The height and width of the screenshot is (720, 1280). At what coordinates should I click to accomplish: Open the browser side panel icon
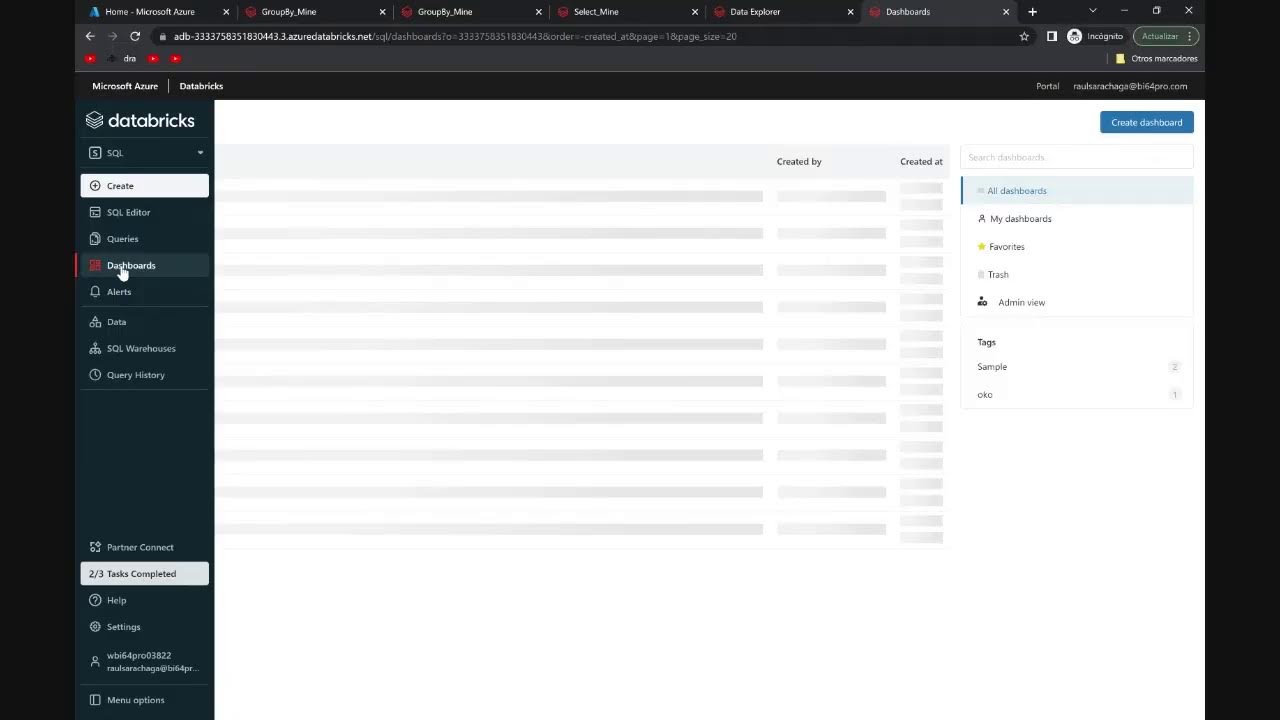pyautogui.click(x=1052, y=36)
